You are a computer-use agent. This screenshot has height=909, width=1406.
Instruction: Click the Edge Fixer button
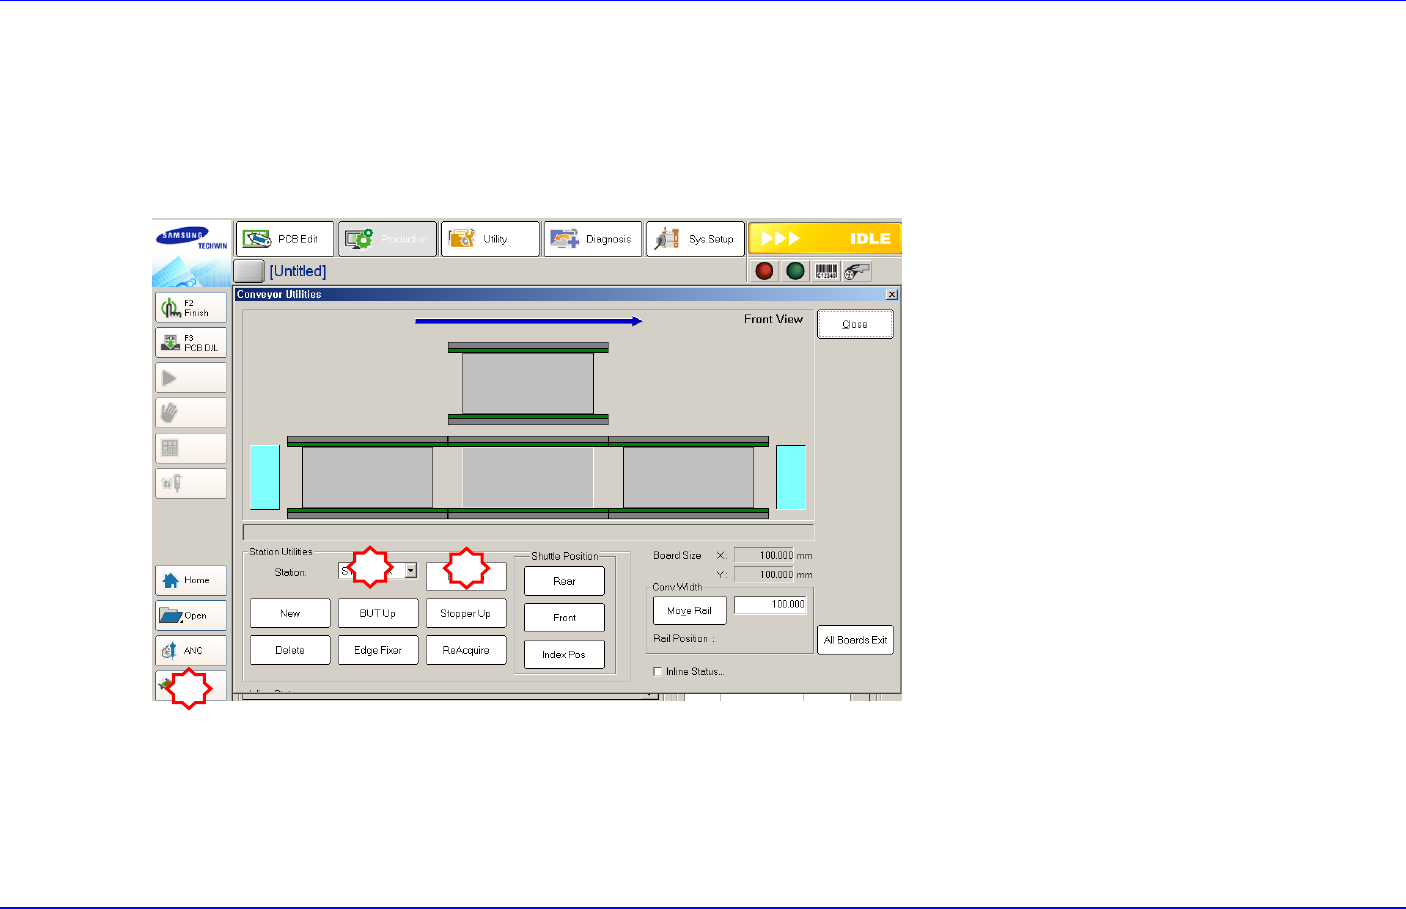(378, 650)
